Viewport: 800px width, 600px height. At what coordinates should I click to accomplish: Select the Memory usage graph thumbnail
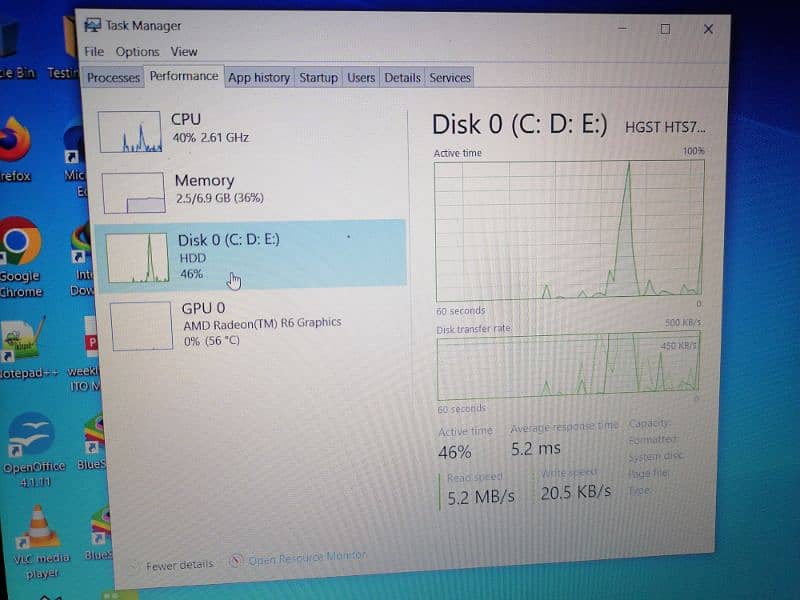[133, 192]
